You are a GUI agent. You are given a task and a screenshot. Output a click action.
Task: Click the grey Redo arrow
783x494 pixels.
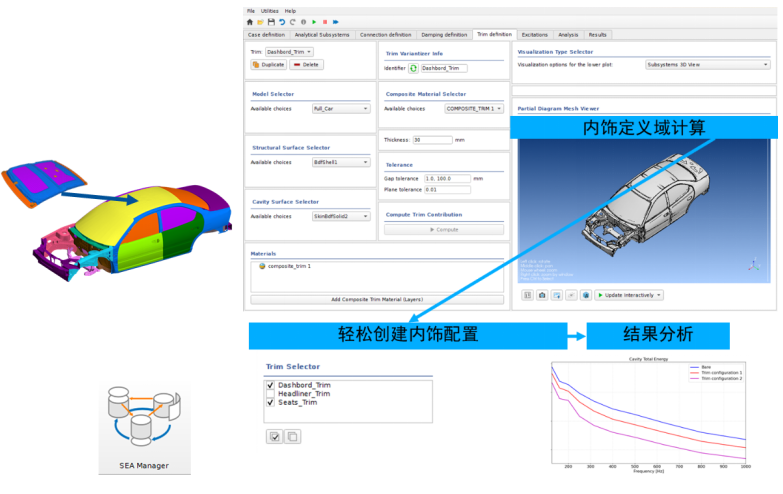click(293, 22)
